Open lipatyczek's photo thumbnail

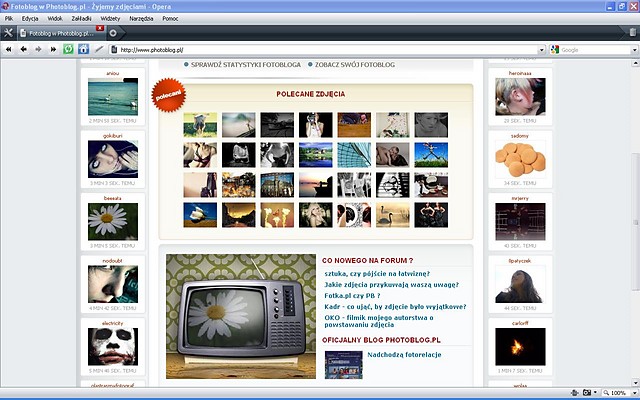(520, 284)
